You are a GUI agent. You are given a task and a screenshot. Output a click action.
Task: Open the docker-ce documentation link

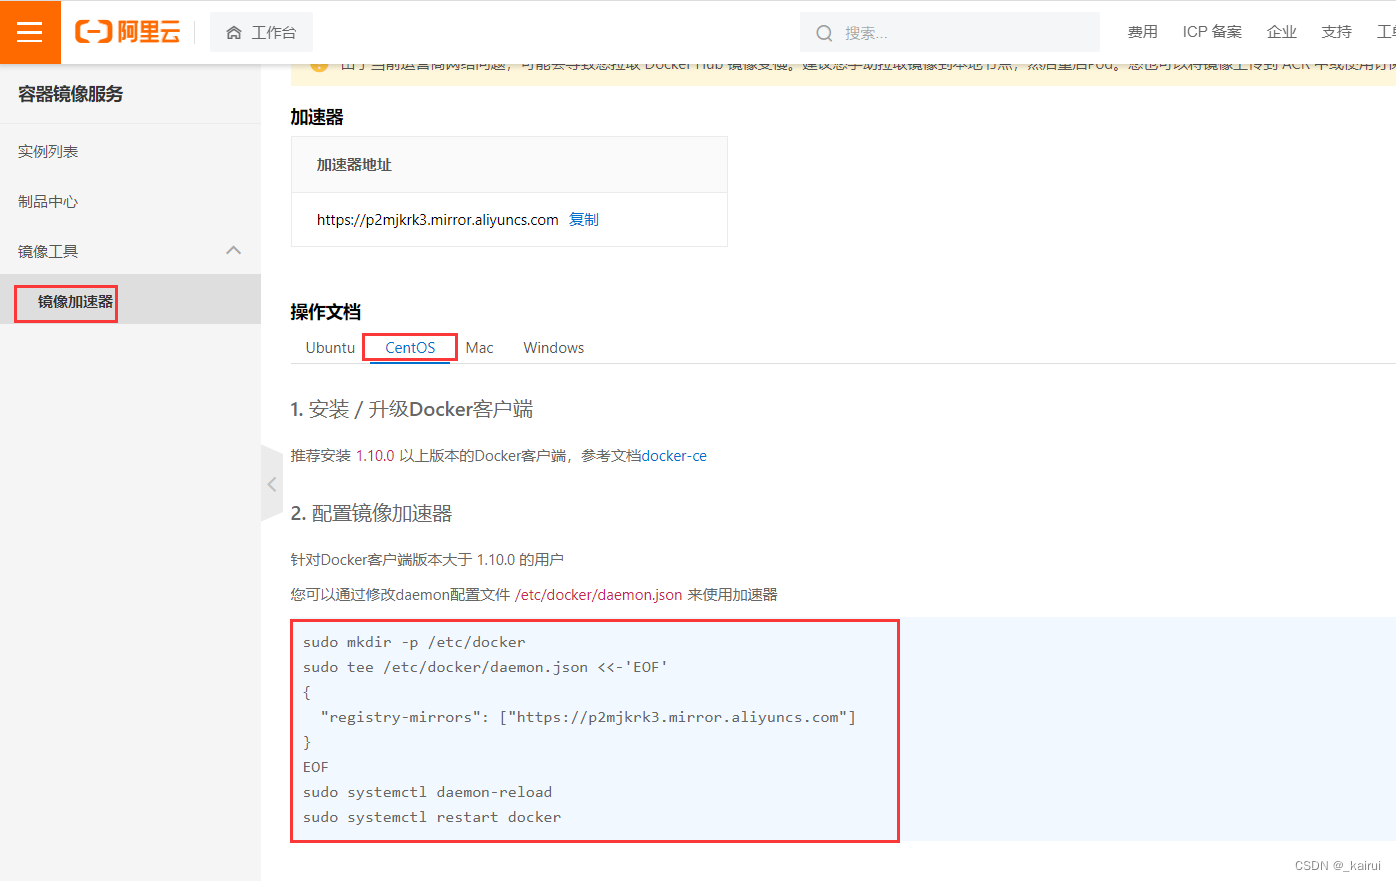(x=674, y=456)
